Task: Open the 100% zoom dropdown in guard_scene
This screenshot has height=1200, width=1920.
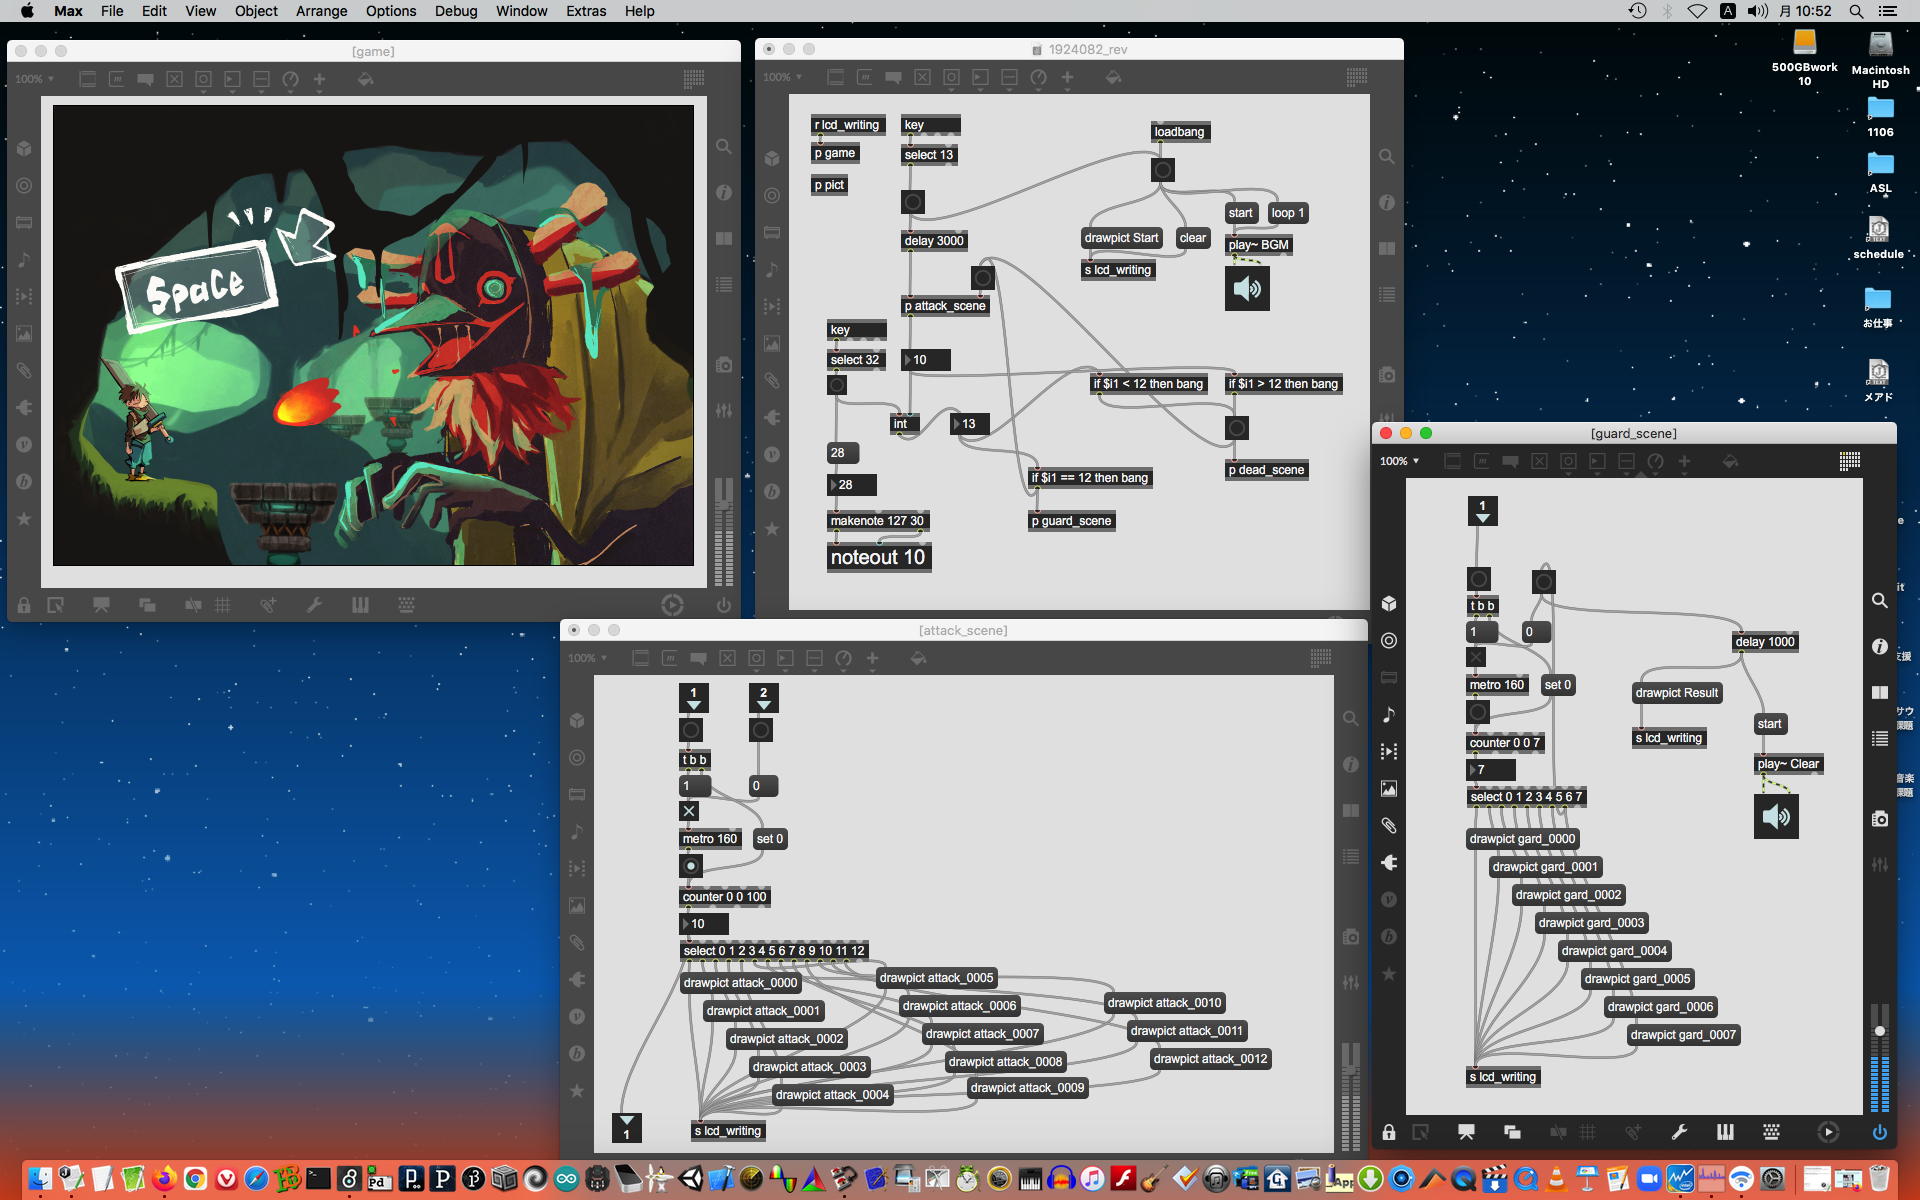Action: (x=1400, y=461)
